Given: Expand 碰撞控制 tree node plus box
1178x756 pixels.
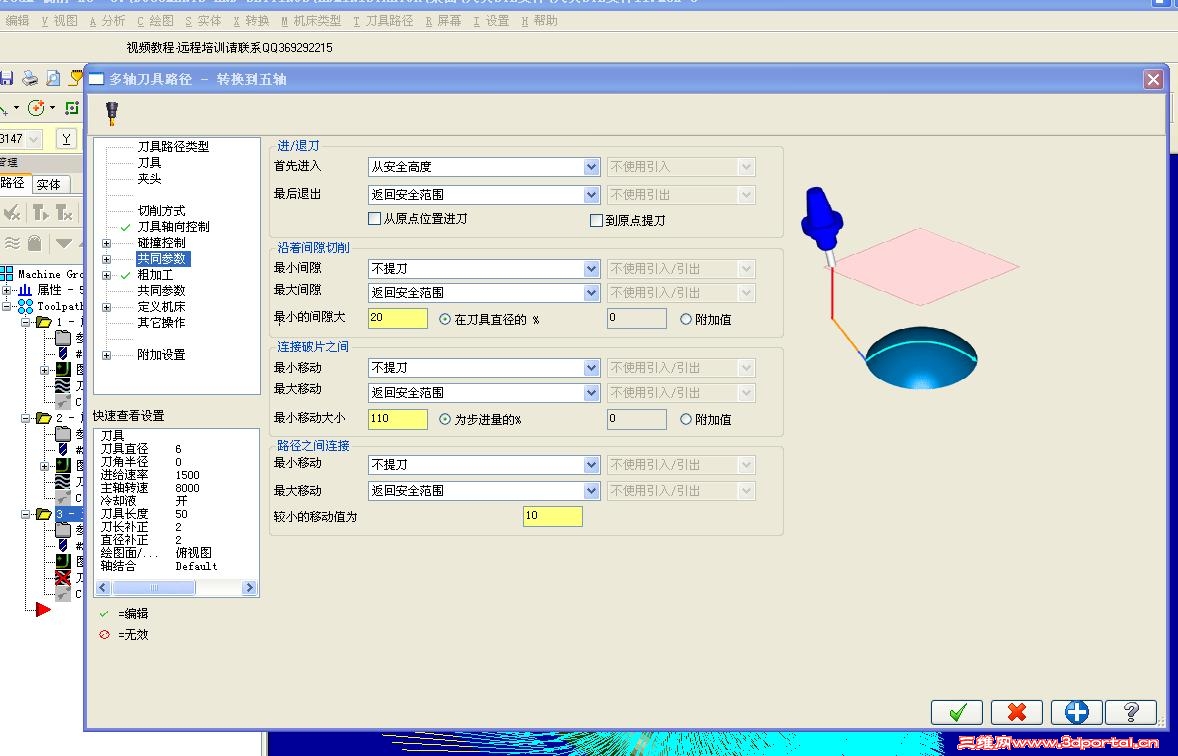Looking at the screenshot, I should (107, 243).
